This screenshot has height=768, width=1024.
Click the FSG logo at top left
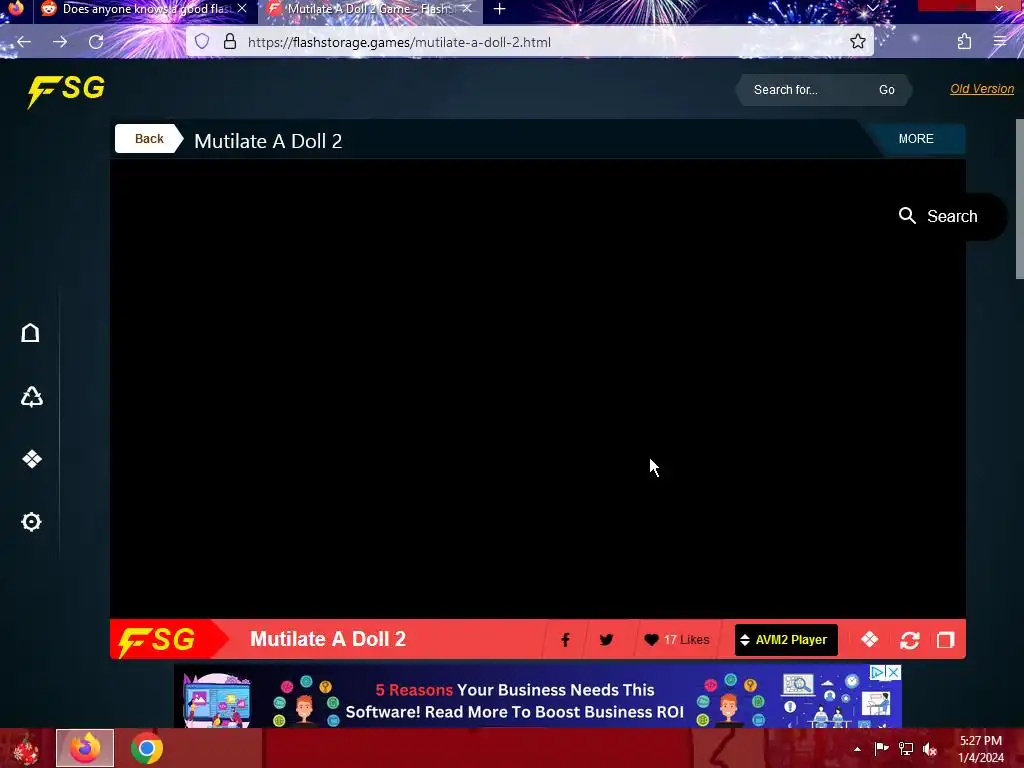click(x=66, y=91)
